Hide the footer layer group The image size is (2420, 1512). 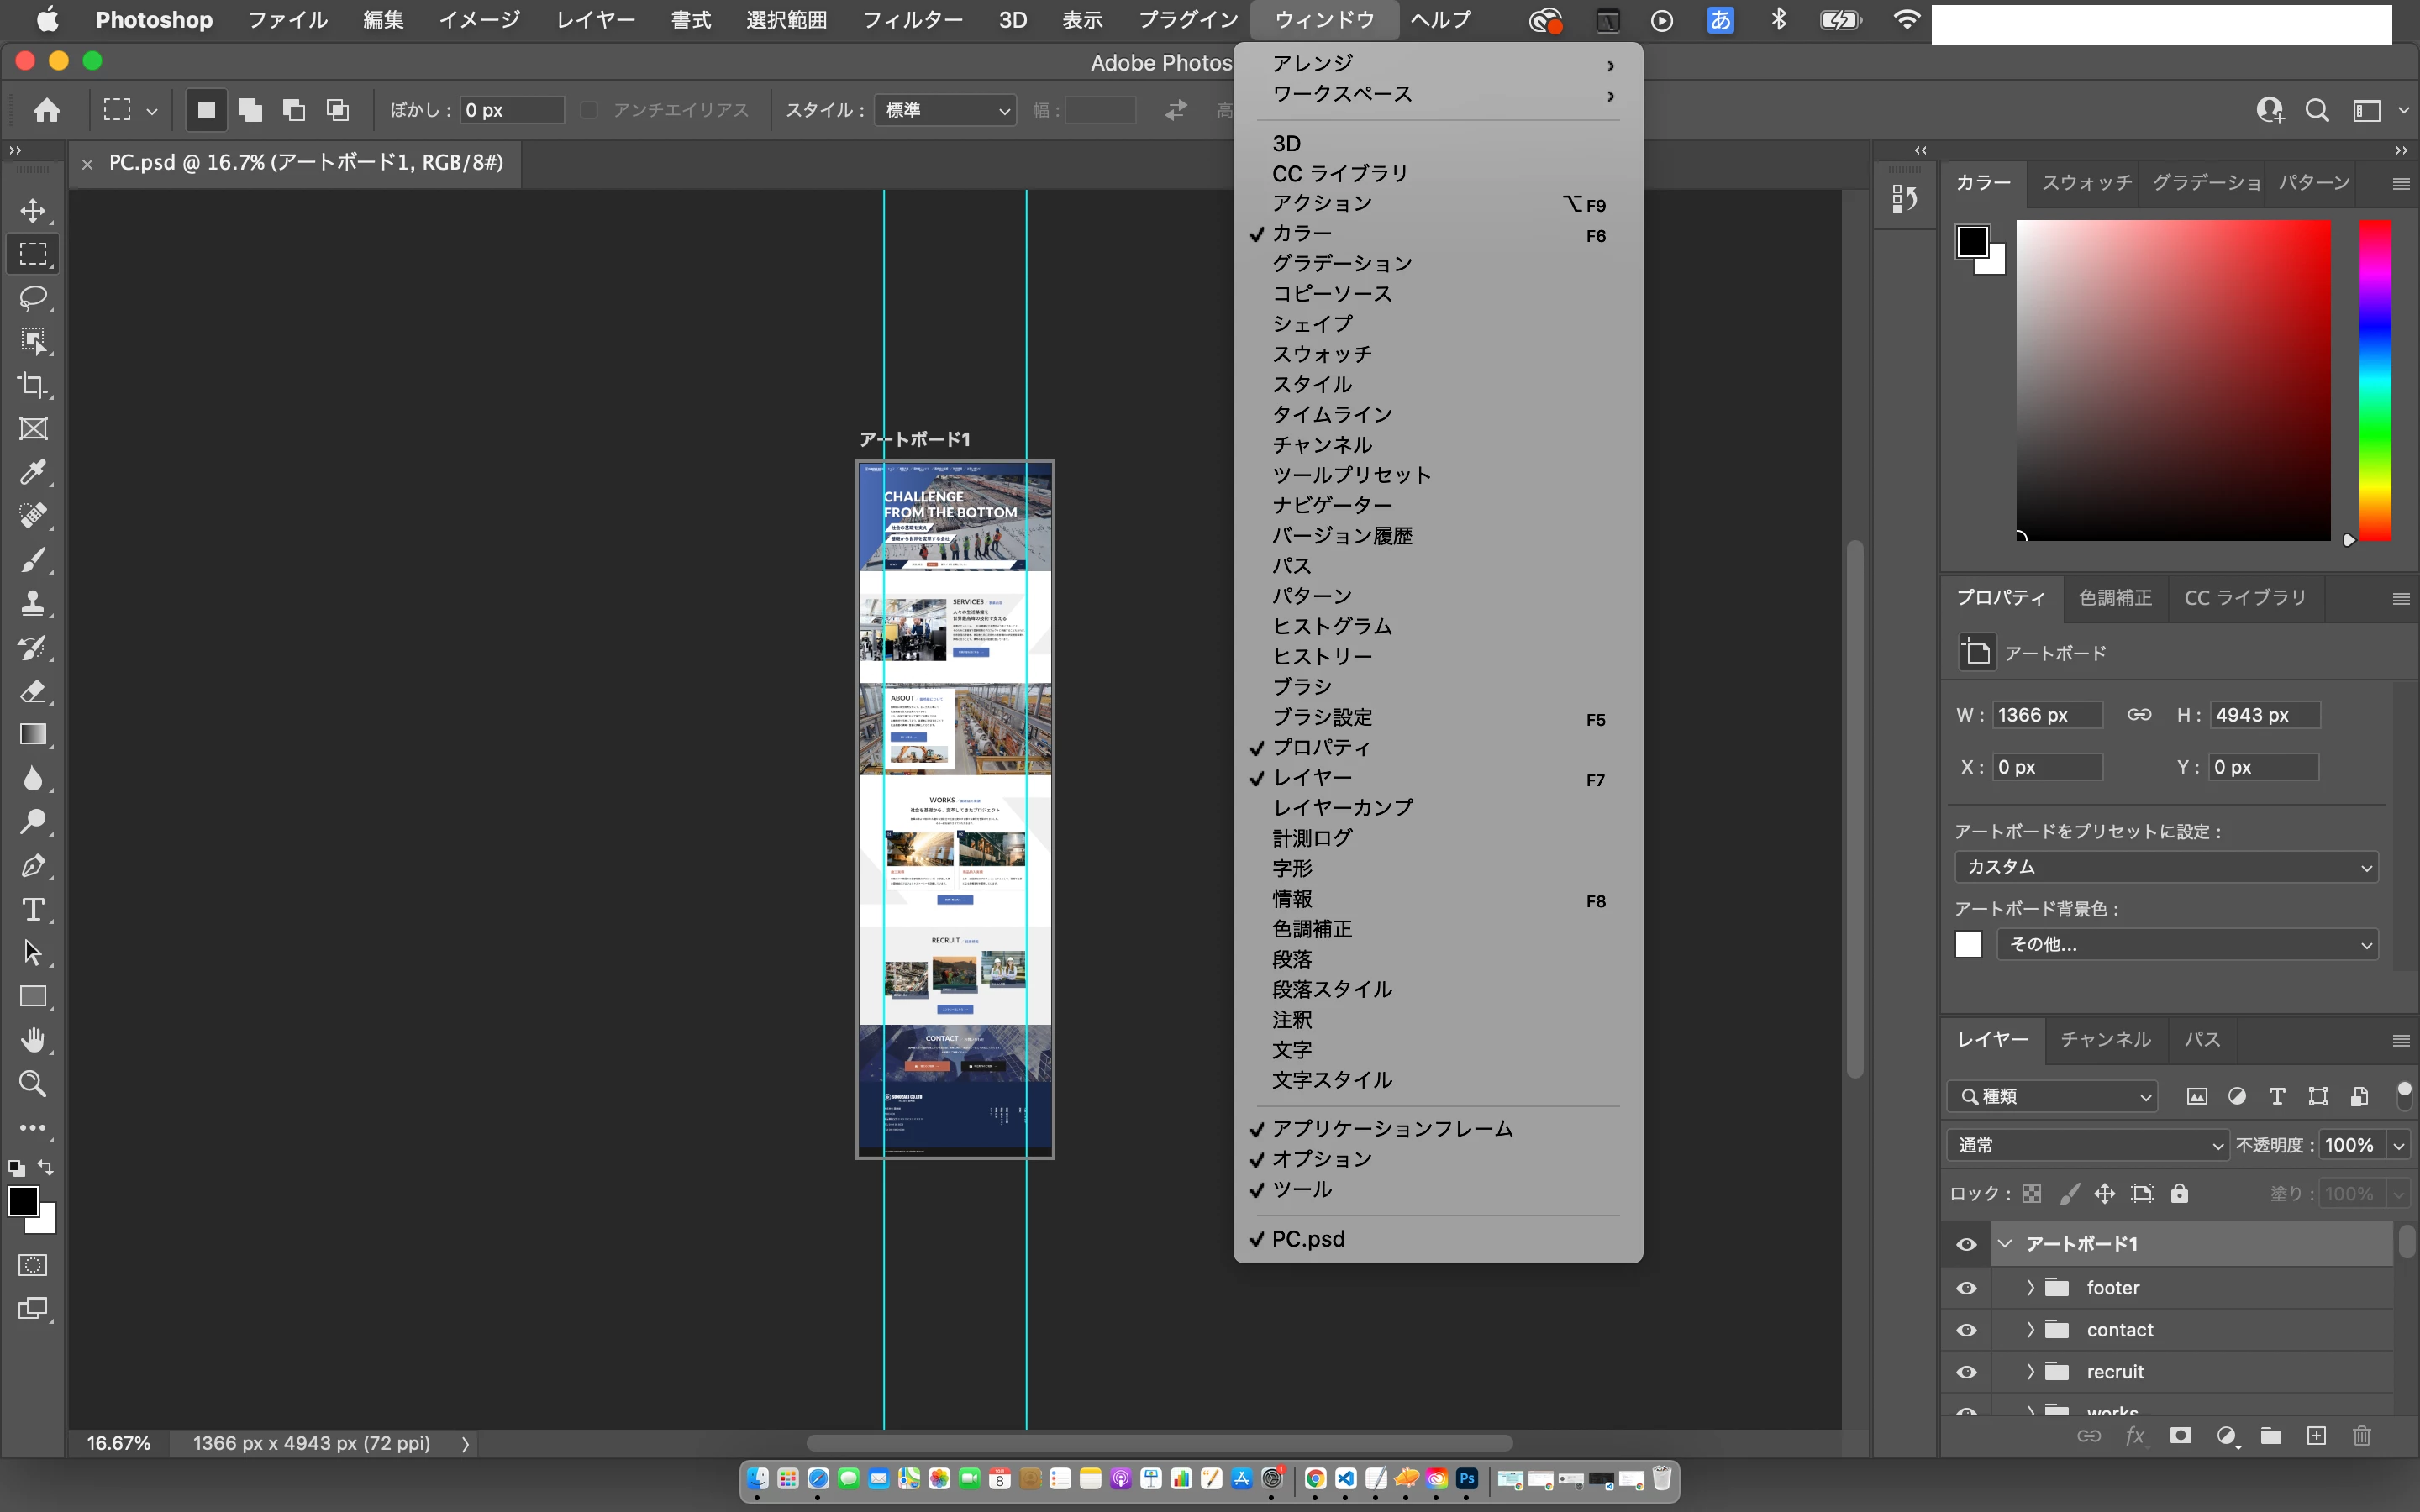(1966, 1288)
